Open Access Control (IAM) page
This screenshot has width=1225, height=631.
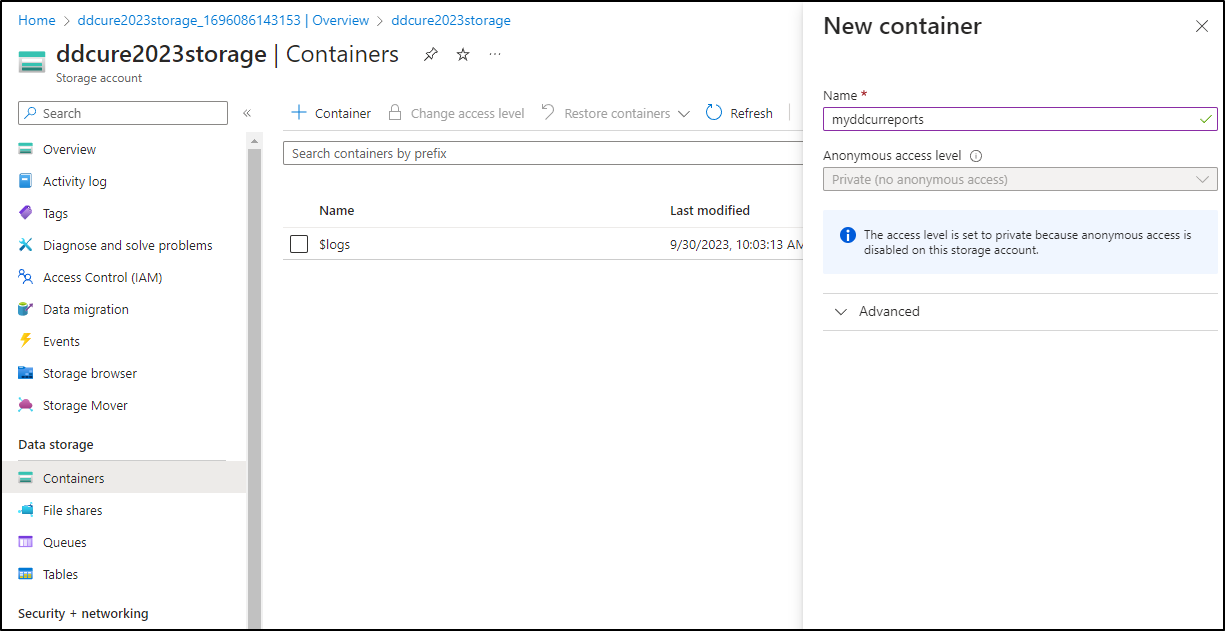103,277
